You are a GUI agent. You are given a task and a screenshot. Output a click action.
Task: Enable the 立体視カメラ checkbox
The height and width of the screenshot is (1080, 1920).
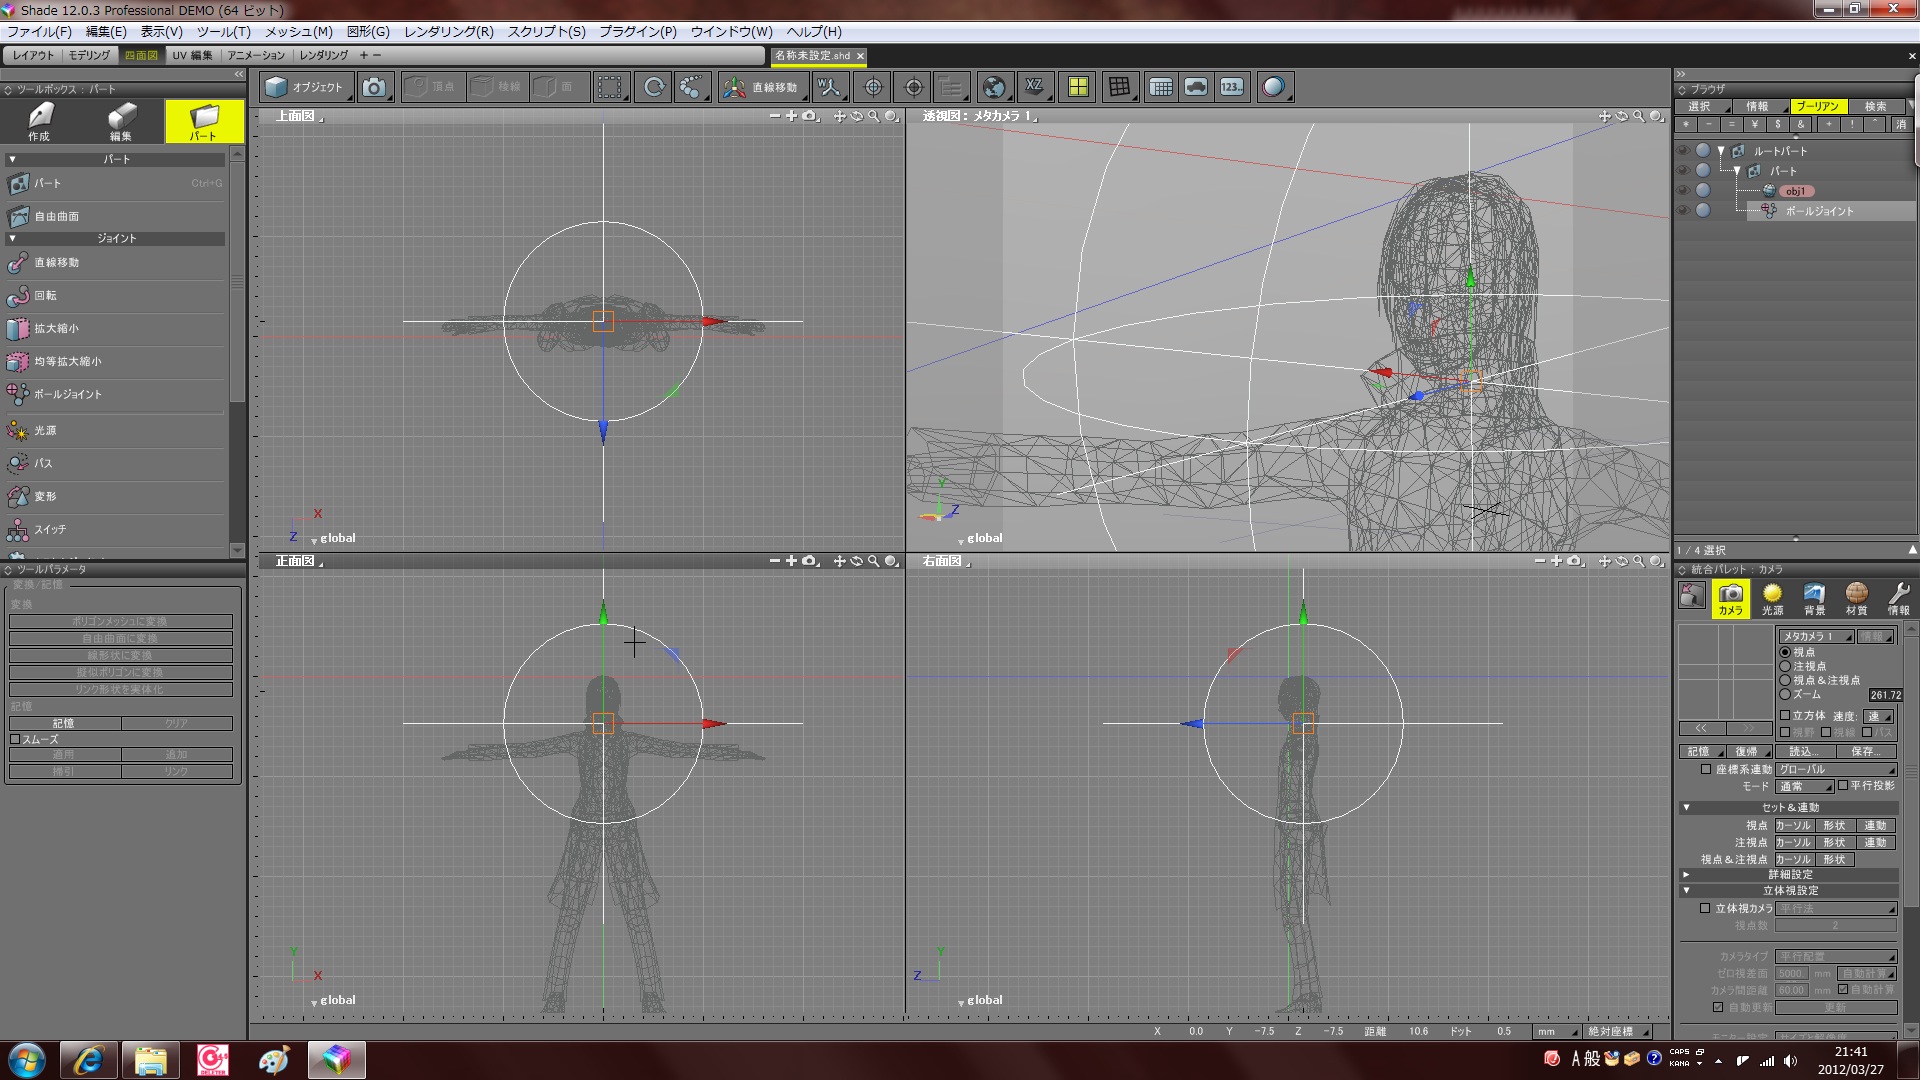[x=1705, y=908]
